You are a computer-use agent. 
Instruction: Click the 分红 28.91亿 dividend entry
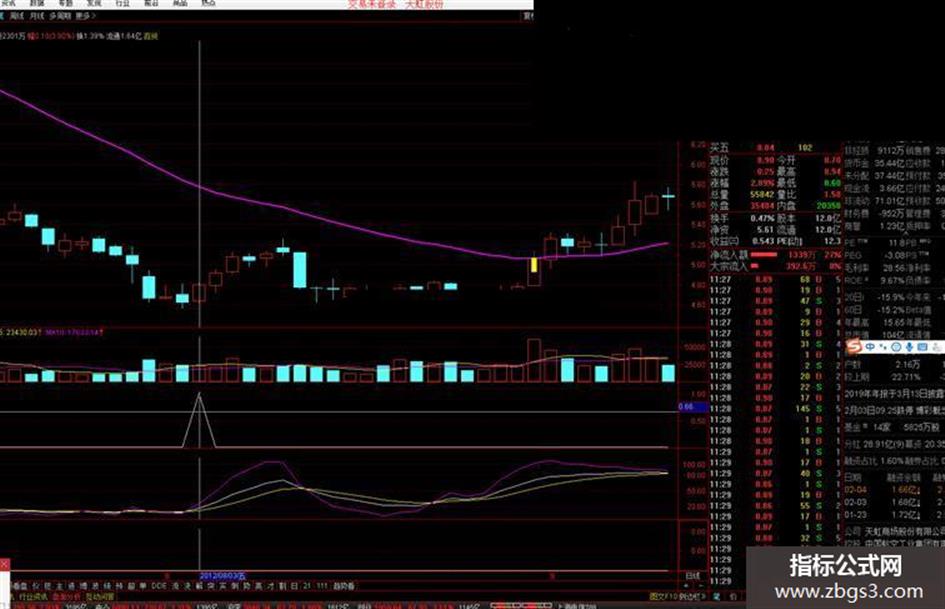click(874, 444)
